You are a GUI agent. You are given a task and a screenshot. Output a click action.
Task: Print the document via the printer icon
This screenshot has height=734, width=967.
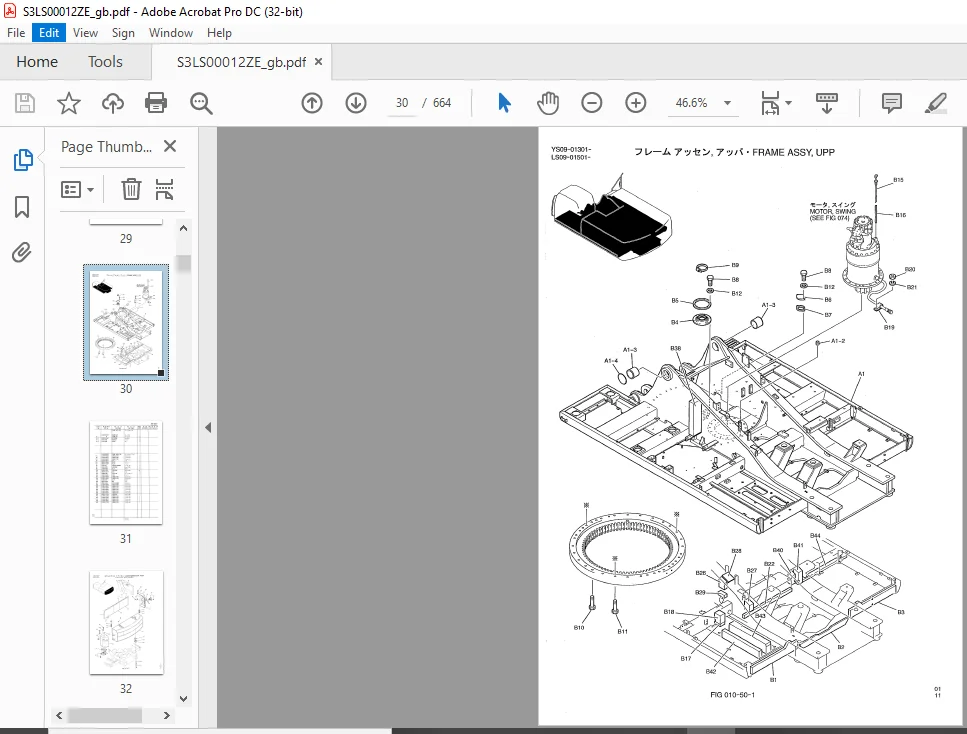(x=156, y=103)
